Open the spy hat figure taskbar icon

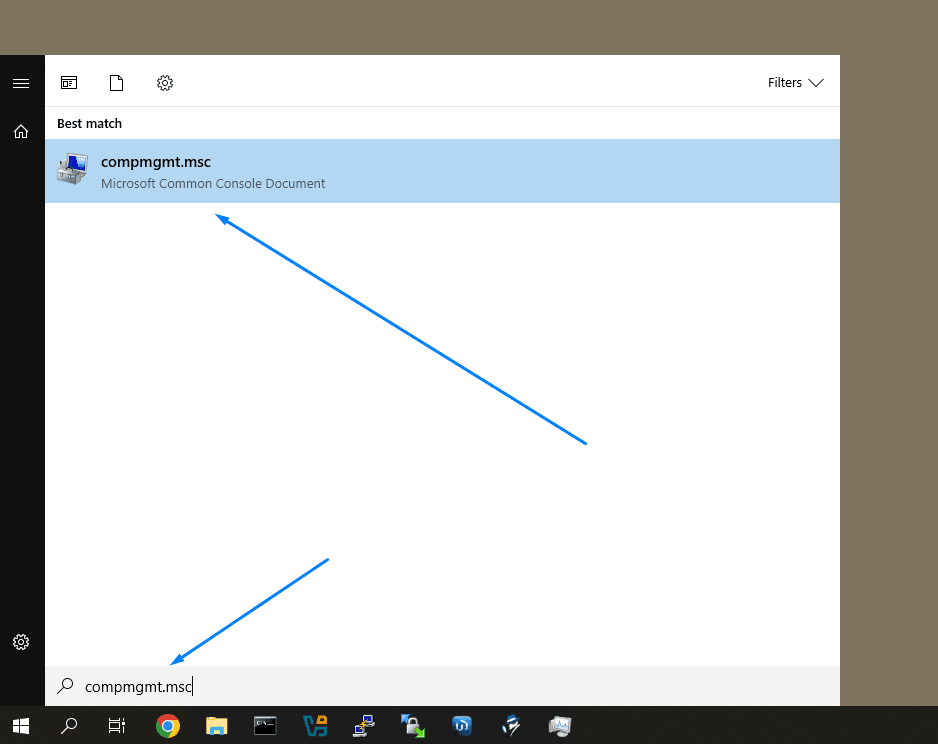[511, 725]
